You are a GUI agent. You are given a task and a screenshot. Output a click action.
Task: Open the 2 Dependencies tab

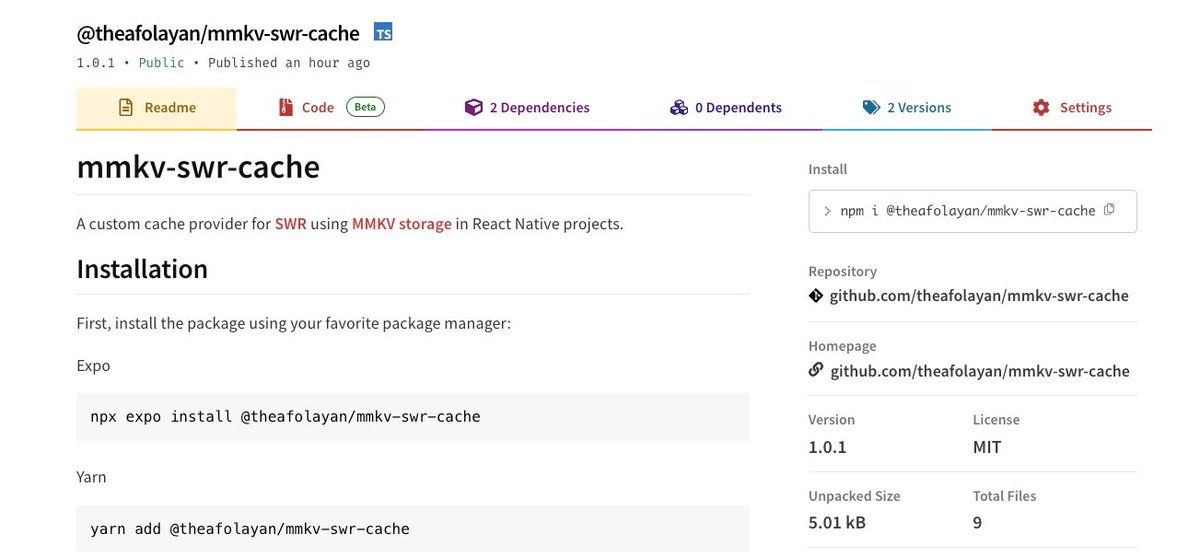pyautogui.click(x=527, y=108)
